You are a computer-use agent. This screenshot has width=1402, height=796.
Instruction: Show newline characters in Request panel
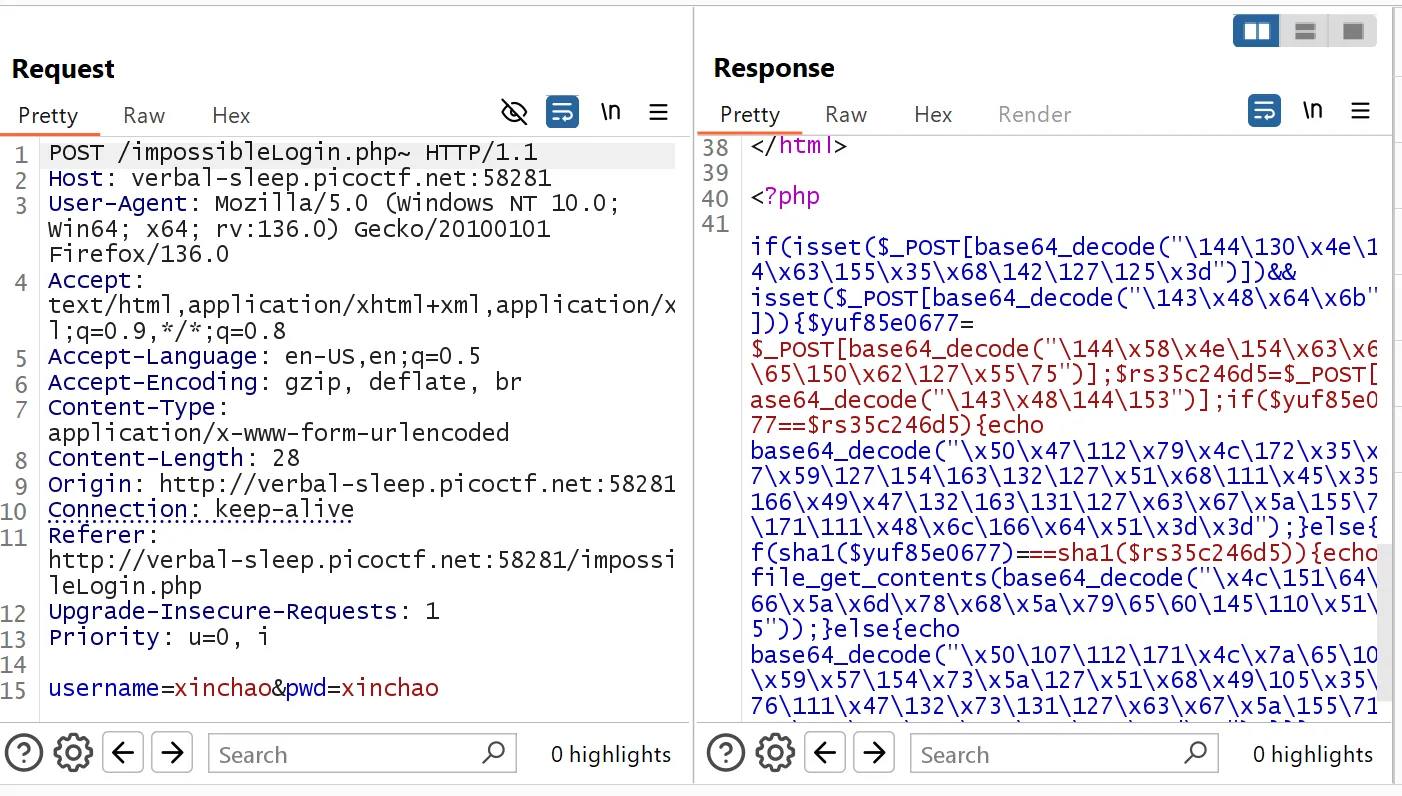610,111
